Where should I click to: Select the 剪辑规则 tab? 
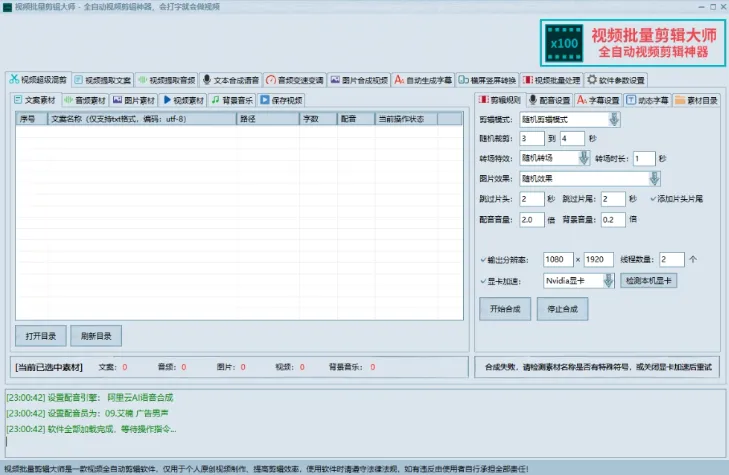pyautogui.click(x=500, y=100)
